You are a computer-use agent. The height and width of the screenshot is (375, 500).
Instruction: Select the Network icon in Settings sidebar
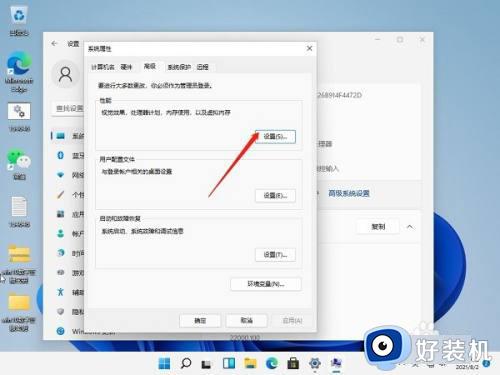(60, 175)
